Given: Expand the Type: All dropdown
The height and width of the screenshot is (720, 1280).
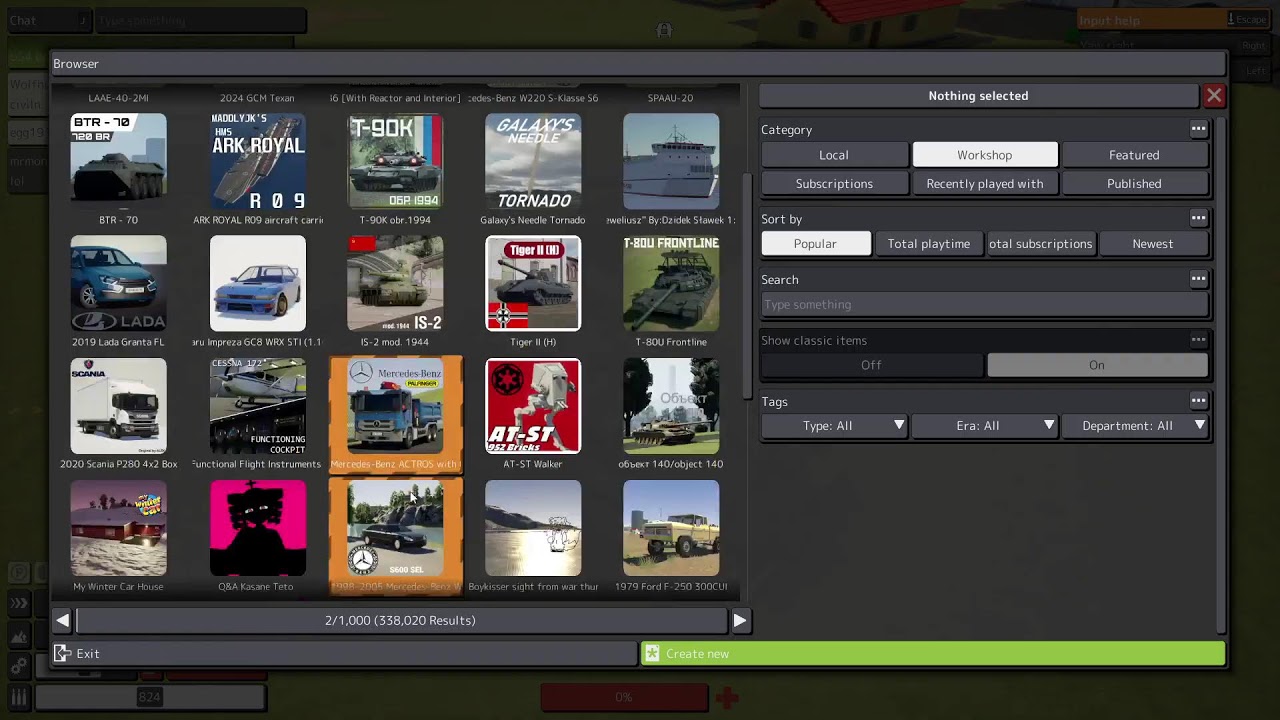Looking at the screenshot, I should coord(834,426).
